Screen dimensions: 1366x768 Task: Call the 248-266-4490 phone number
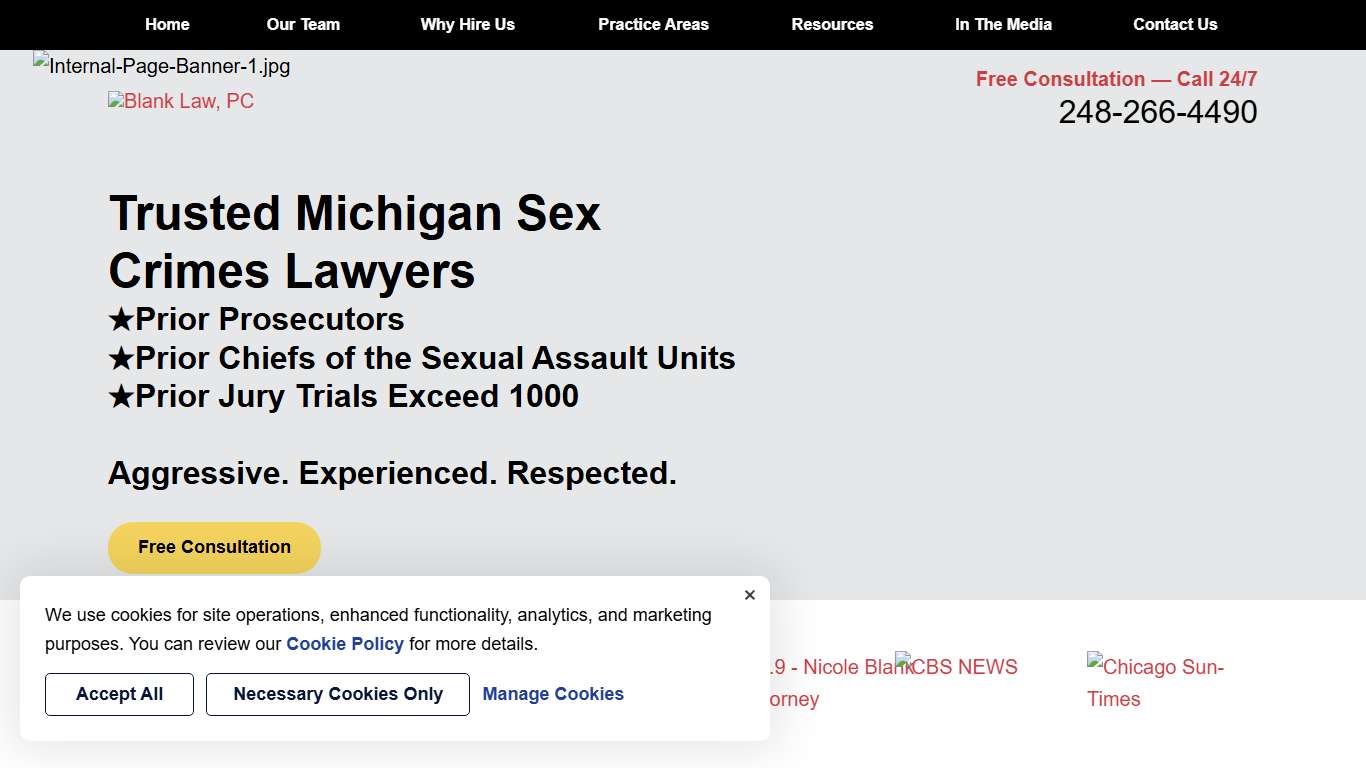tap(1158, 112)
